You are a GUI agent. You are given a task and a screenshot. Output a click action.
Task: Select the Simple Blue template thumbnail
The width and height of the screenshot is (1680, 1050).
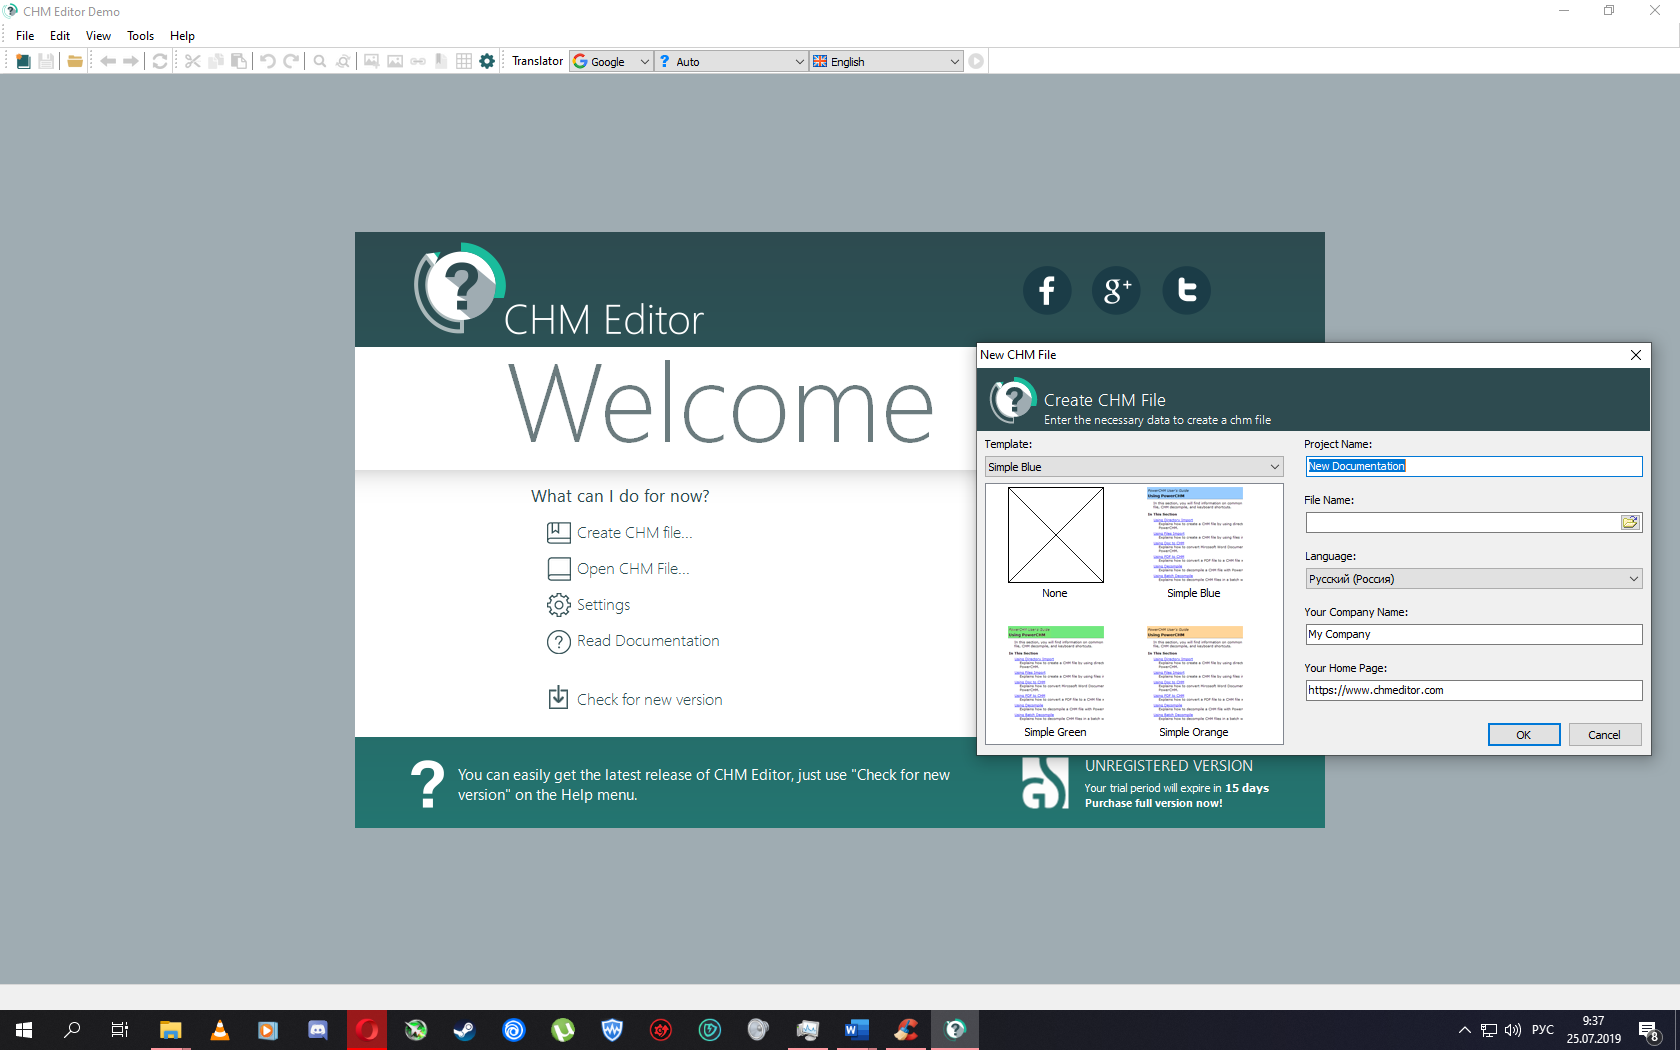tap(1194, 543)
